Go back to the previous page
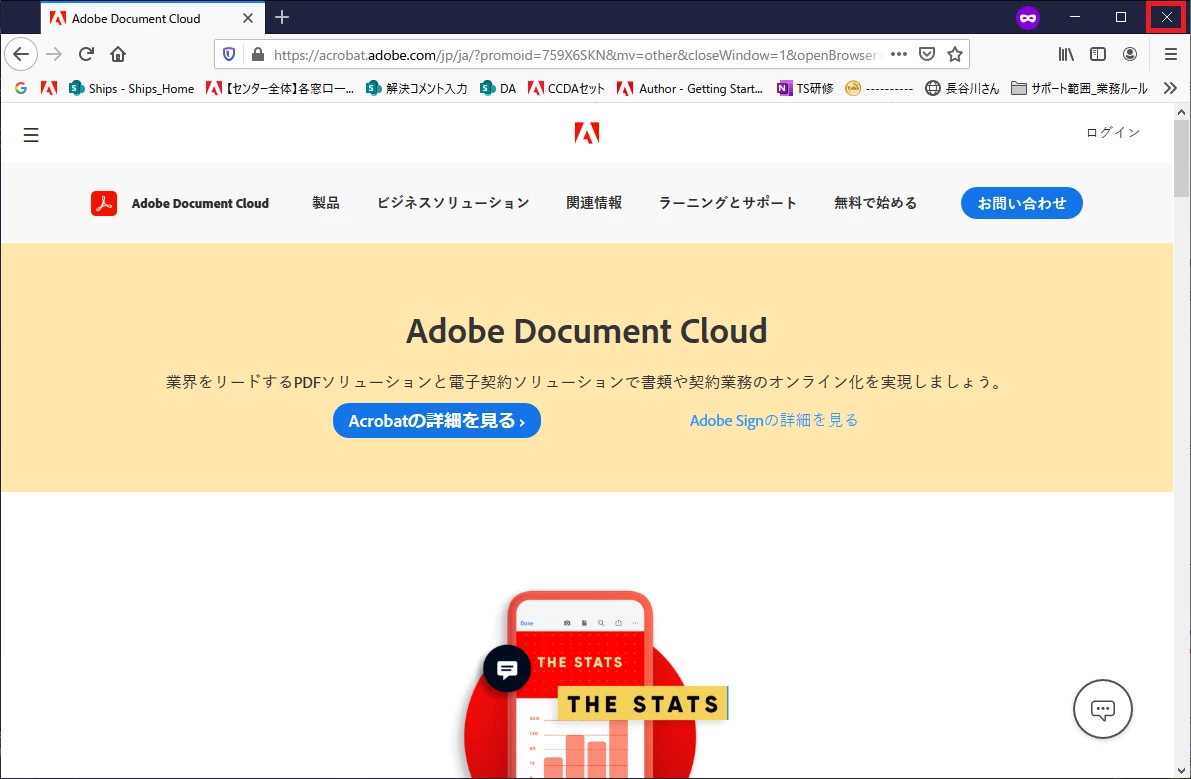 21,54
